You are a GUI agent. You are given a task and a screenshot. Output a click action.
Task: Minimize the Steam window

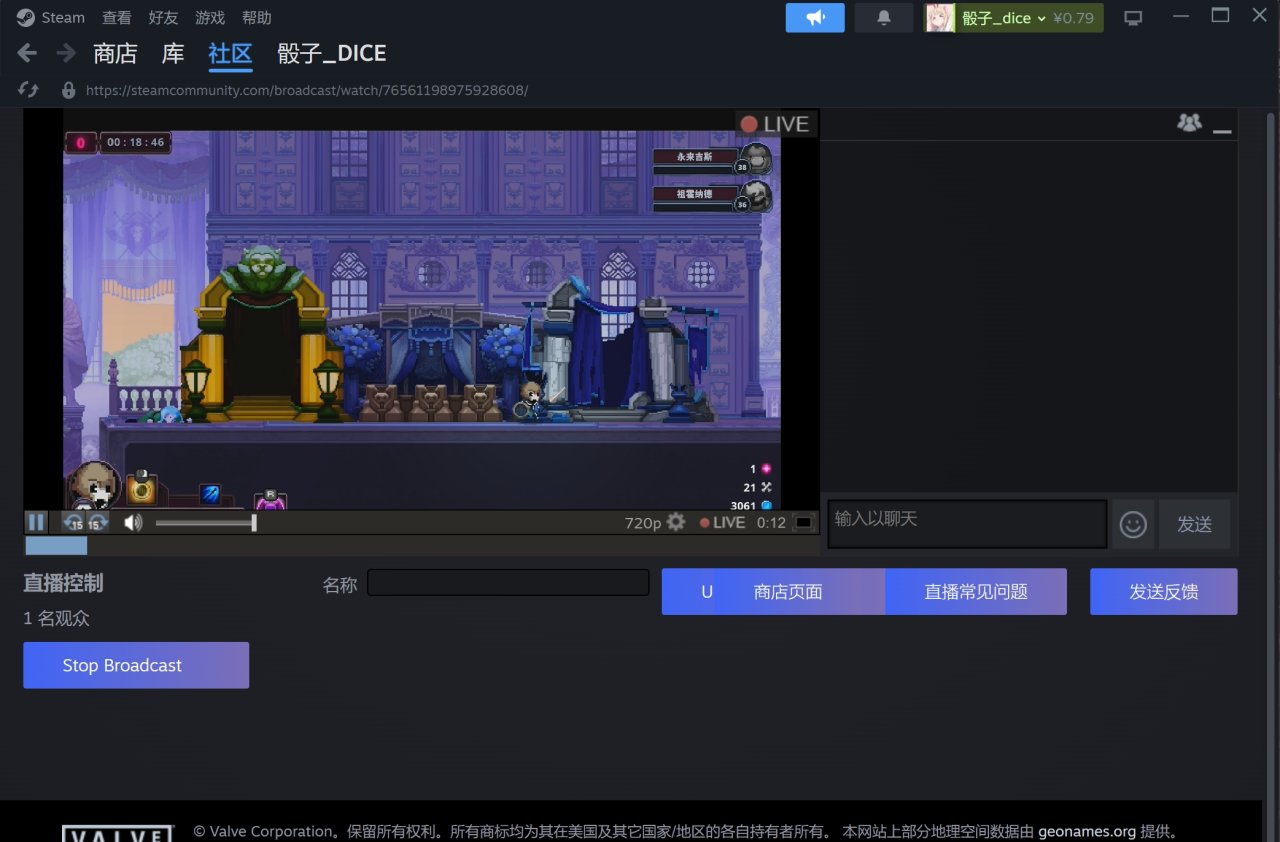click(x=1183, y=17)
